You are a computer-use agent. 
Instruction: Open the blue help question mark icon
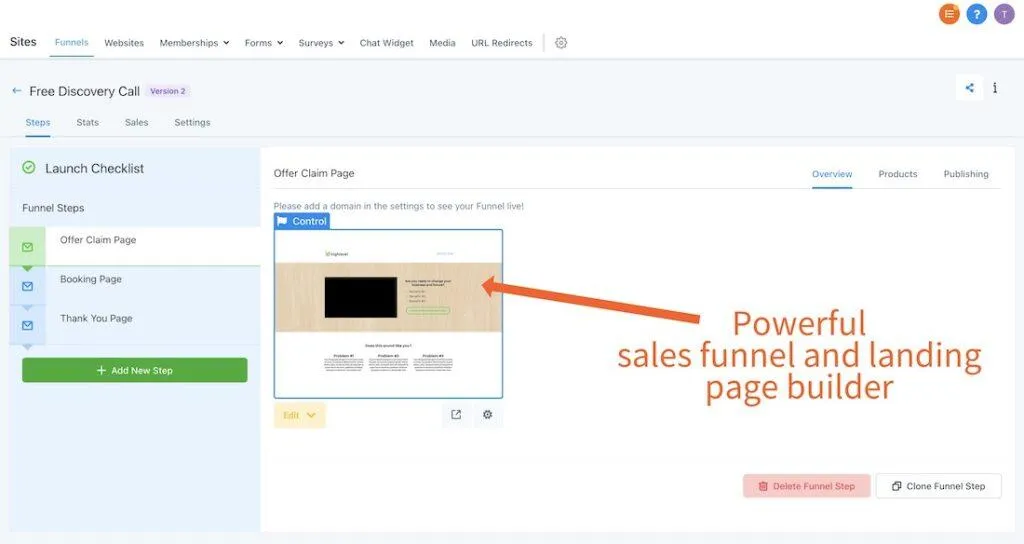976,14
